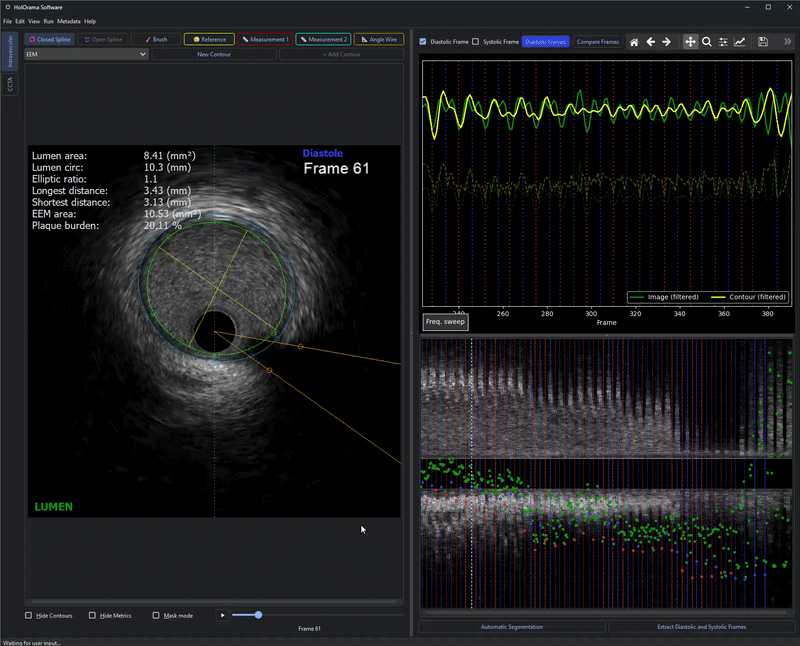Click the x-axis tick label 300
This screenshot has height=646, width=800.
(591, 314)
